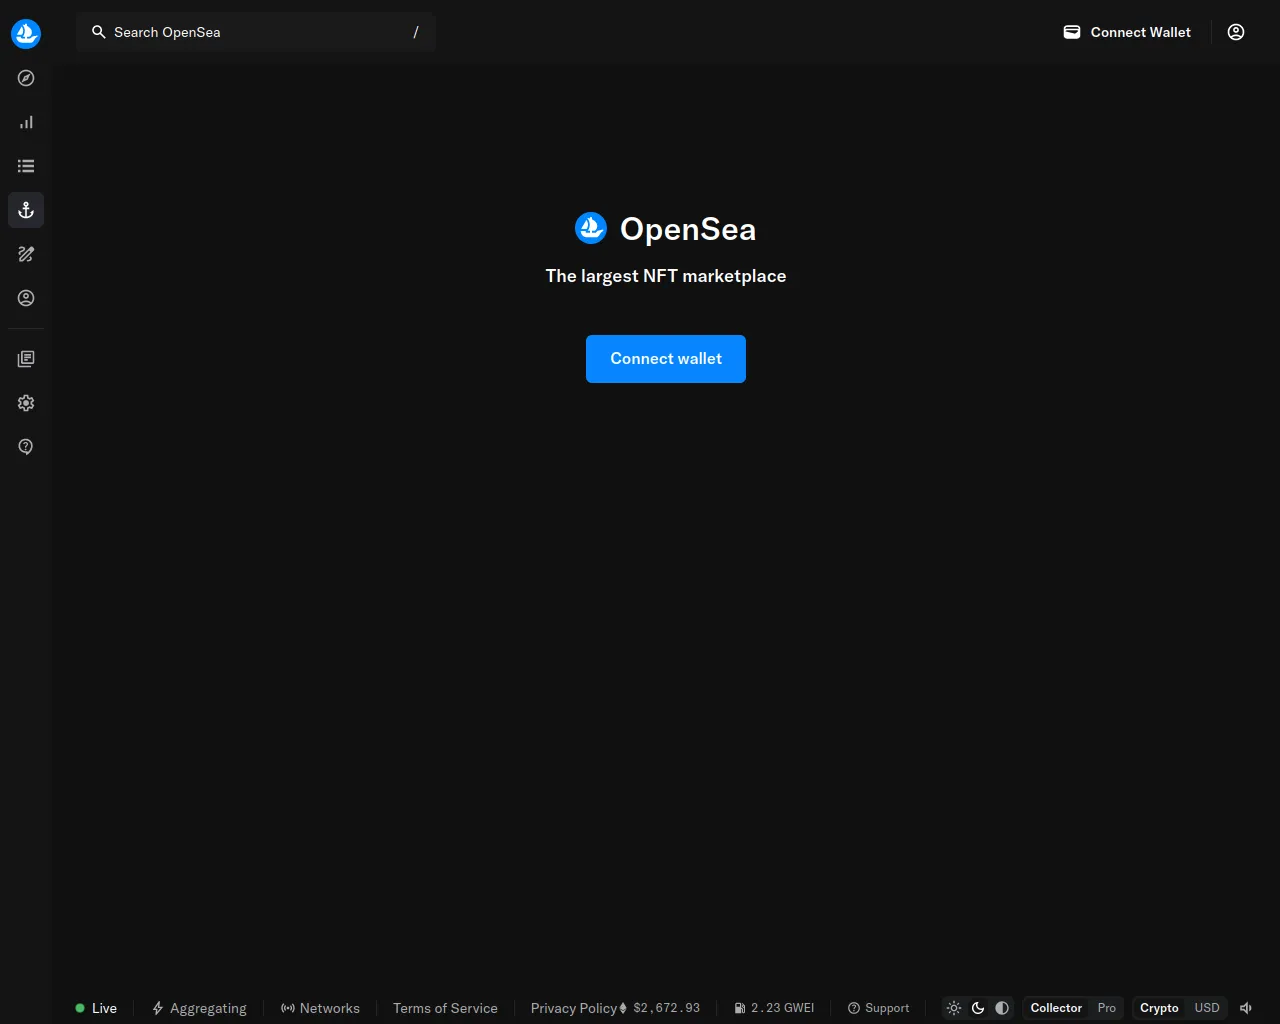Screen dimensions: 1280x1024
Task: Select the list Activity icon in sidebar
Action: (26, 166)
